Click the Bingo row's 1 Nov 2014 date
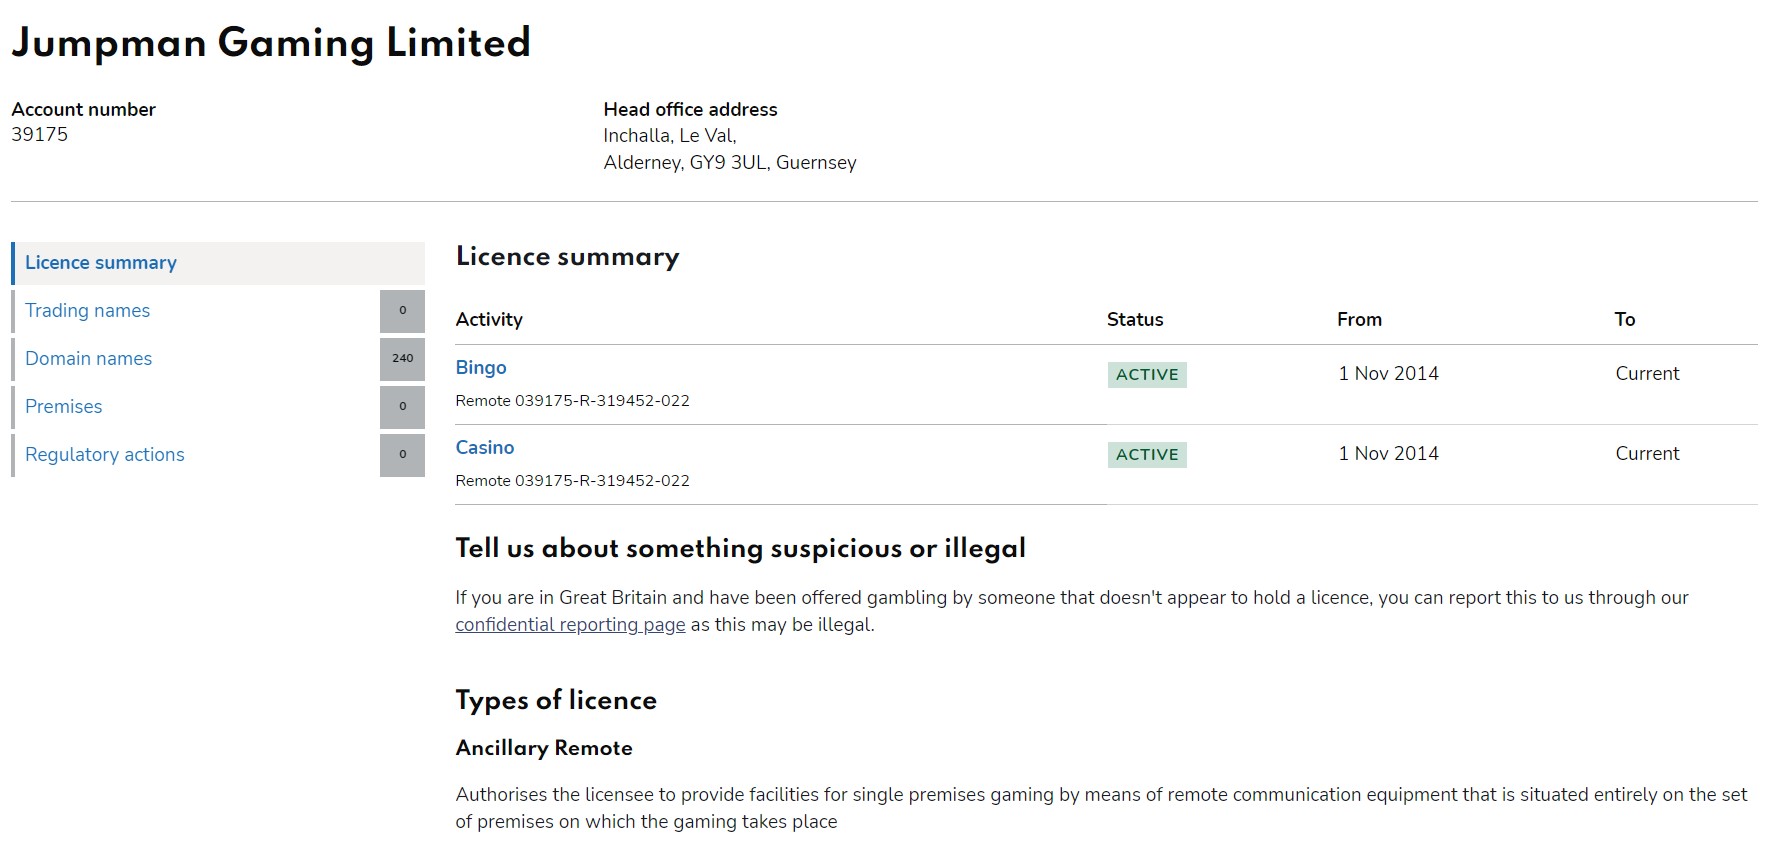Viewport: 1786px width, 854px height. [1388, 374]
